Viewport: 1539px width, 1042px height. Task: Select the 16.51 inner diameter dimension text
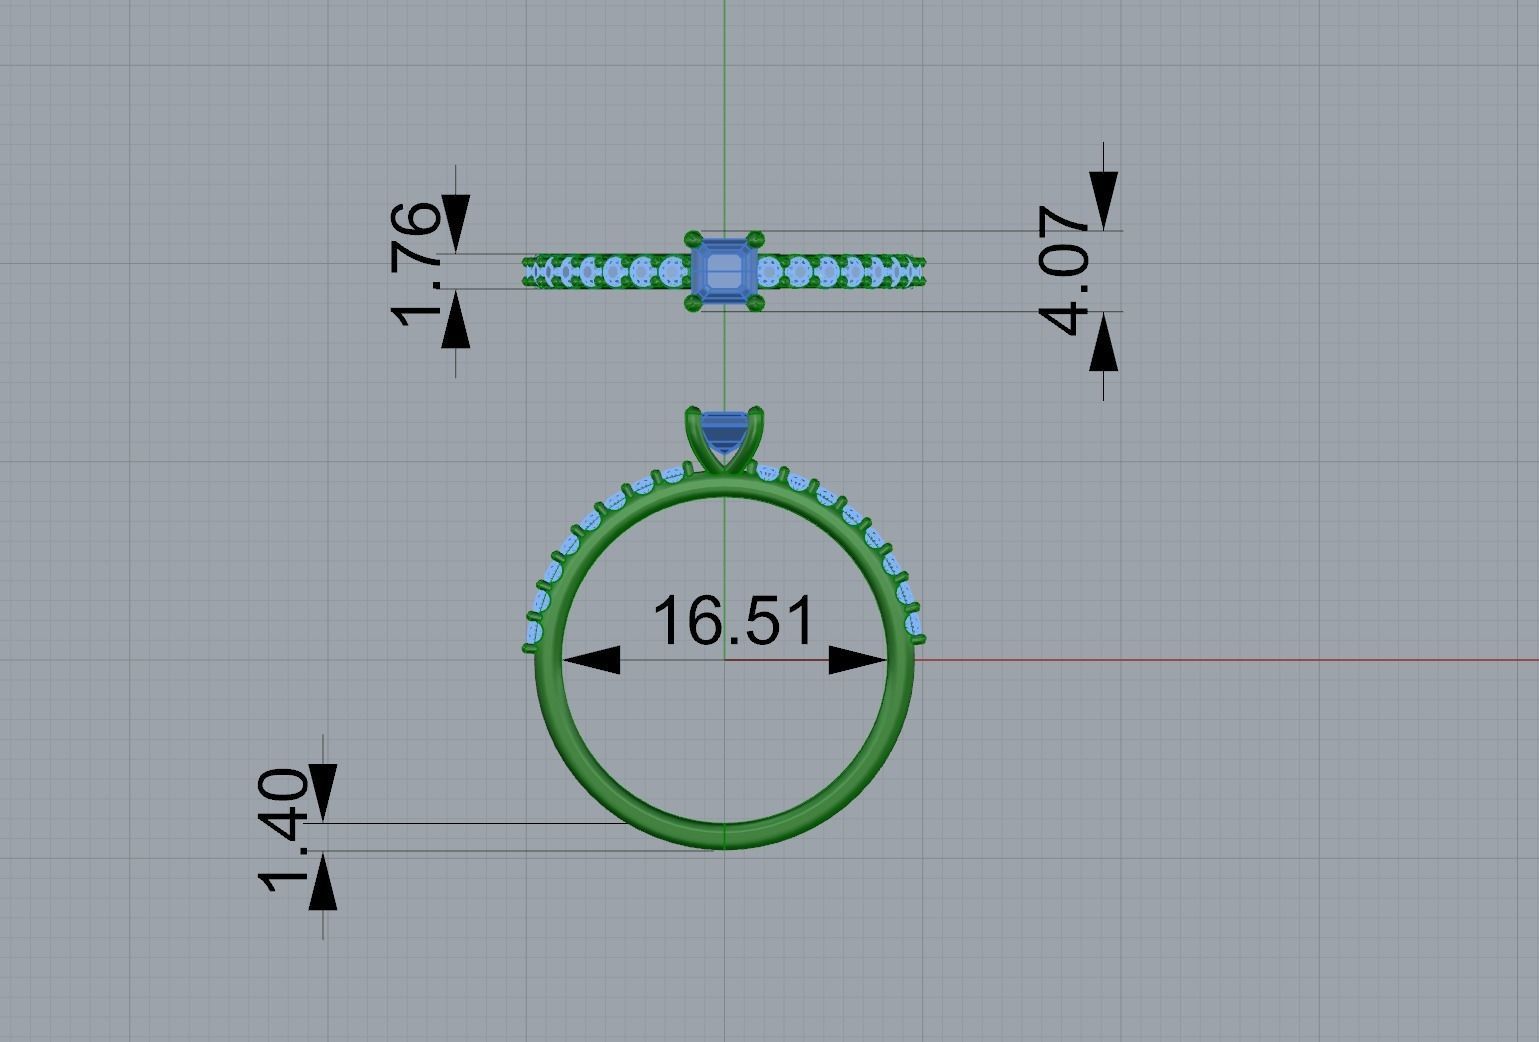tap(733, 621)
